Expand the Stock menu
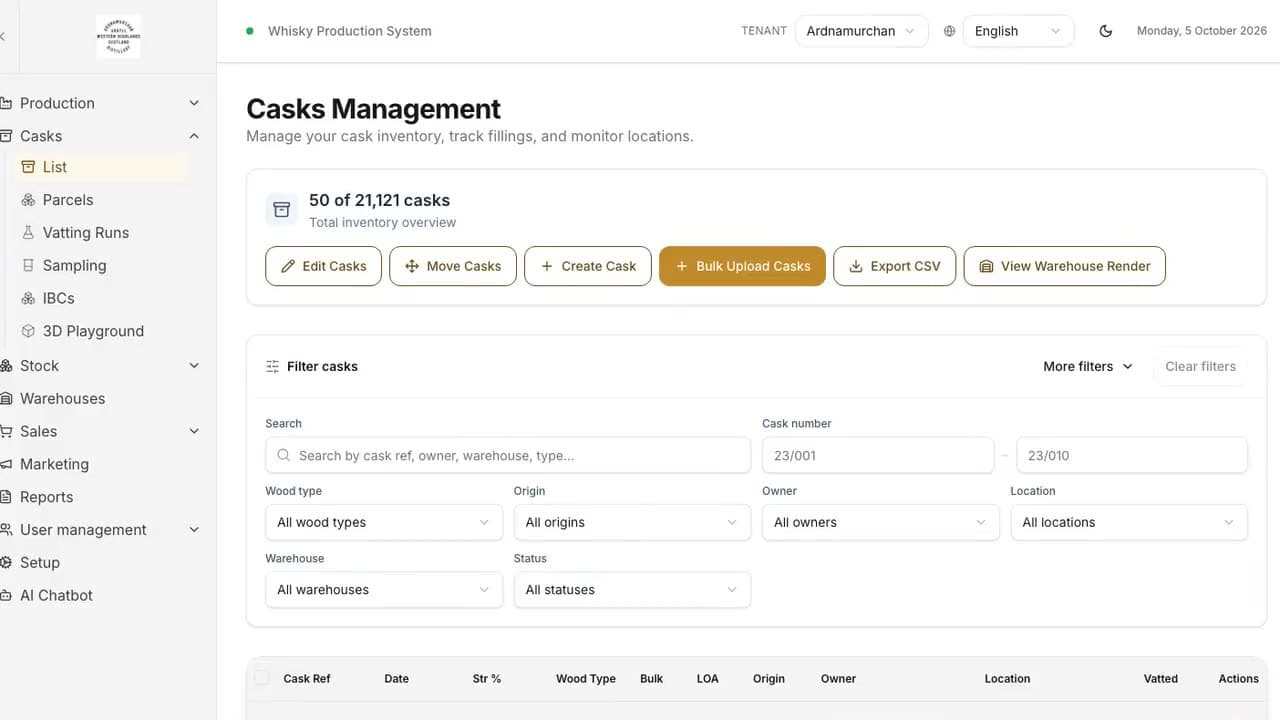This screenshot has height=720, width=1280. [100, 366]
